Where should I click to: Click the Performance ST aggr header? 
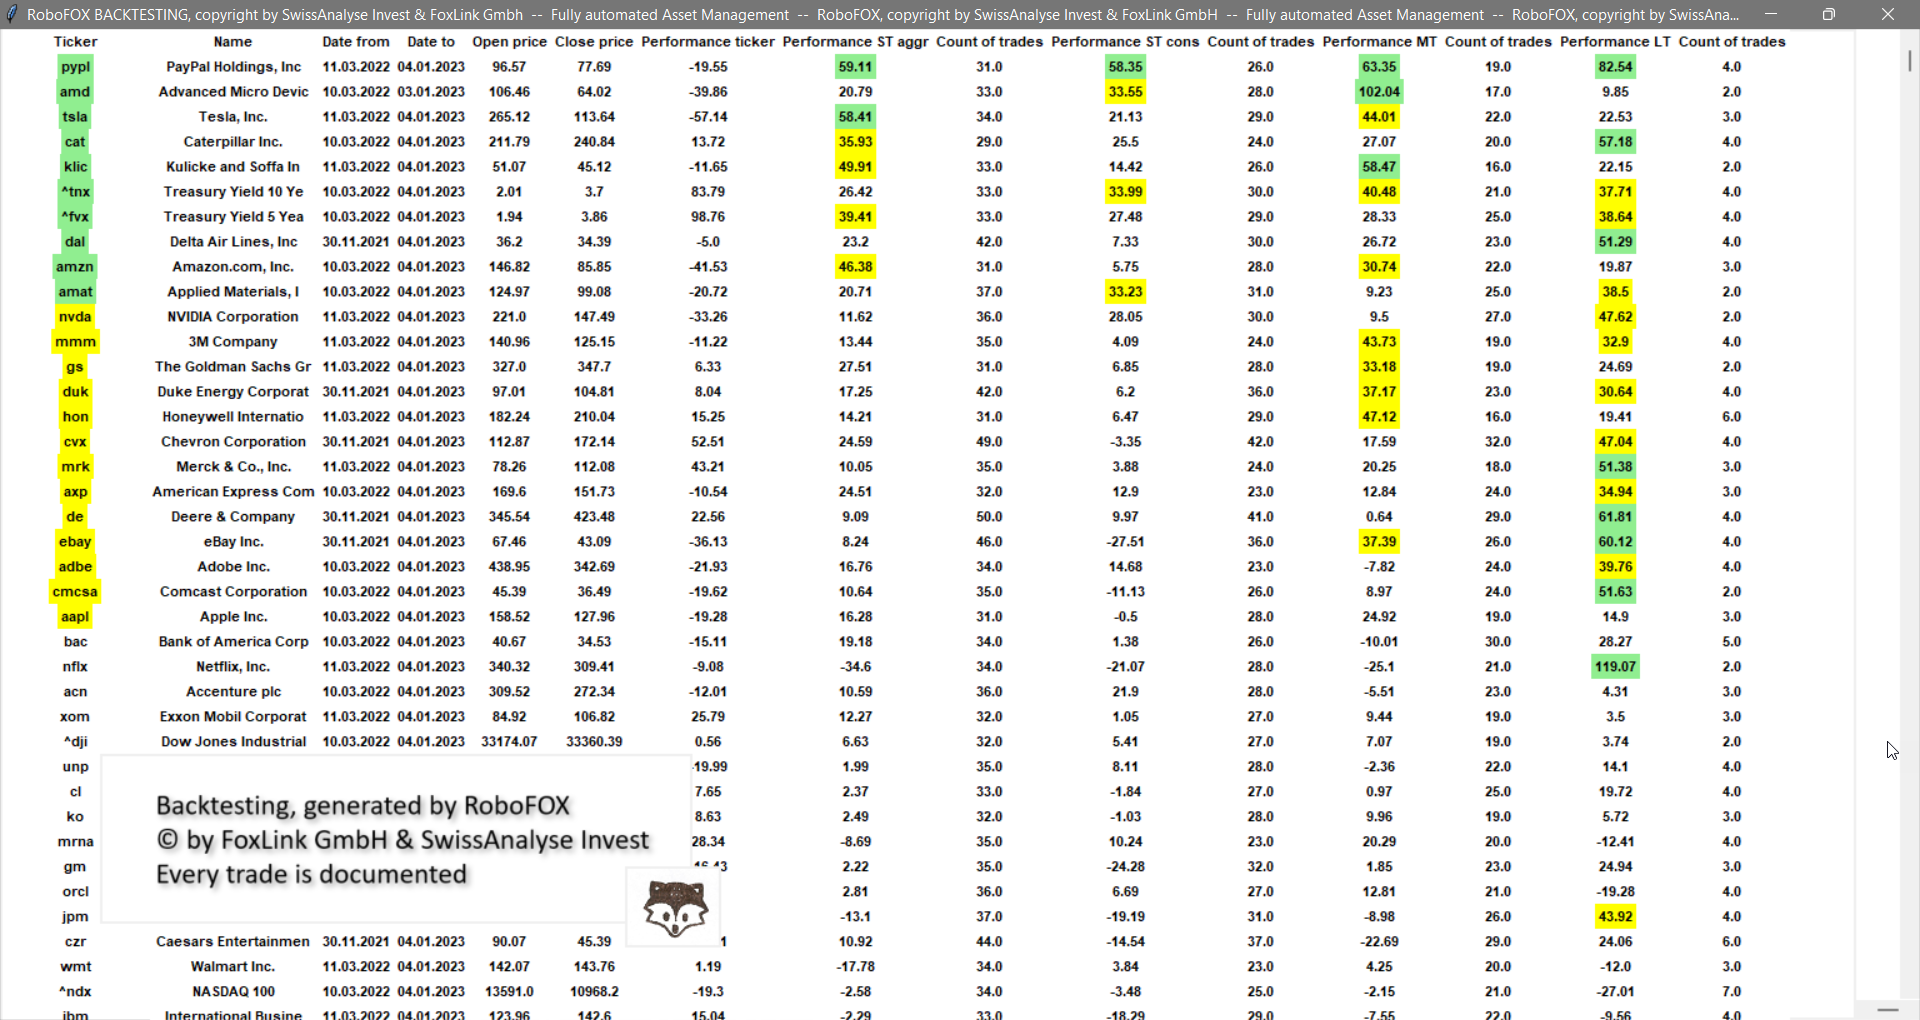click(x=855, y=42)
